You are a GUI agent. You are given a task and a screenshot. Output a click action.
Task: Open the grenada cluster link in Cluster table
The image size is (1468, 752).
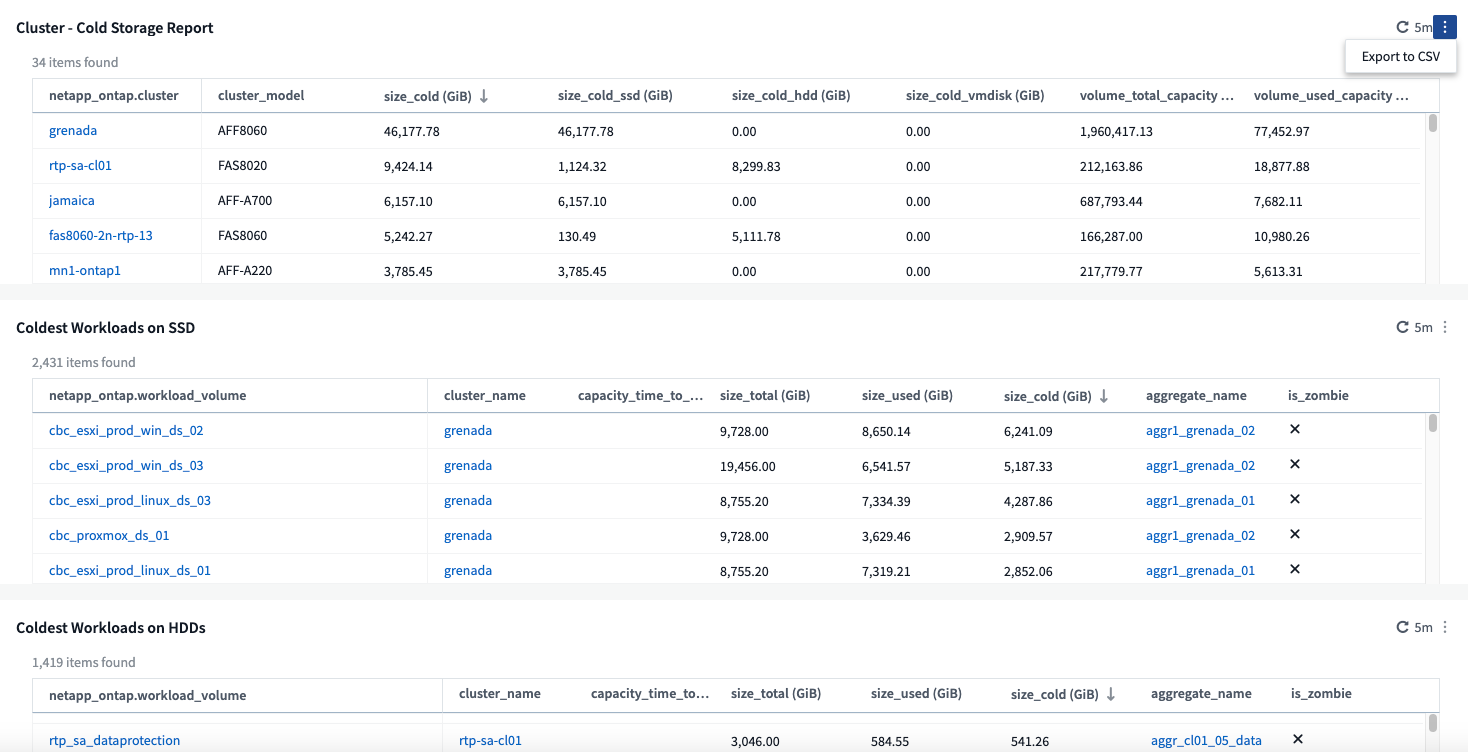(x=73, y=131)
